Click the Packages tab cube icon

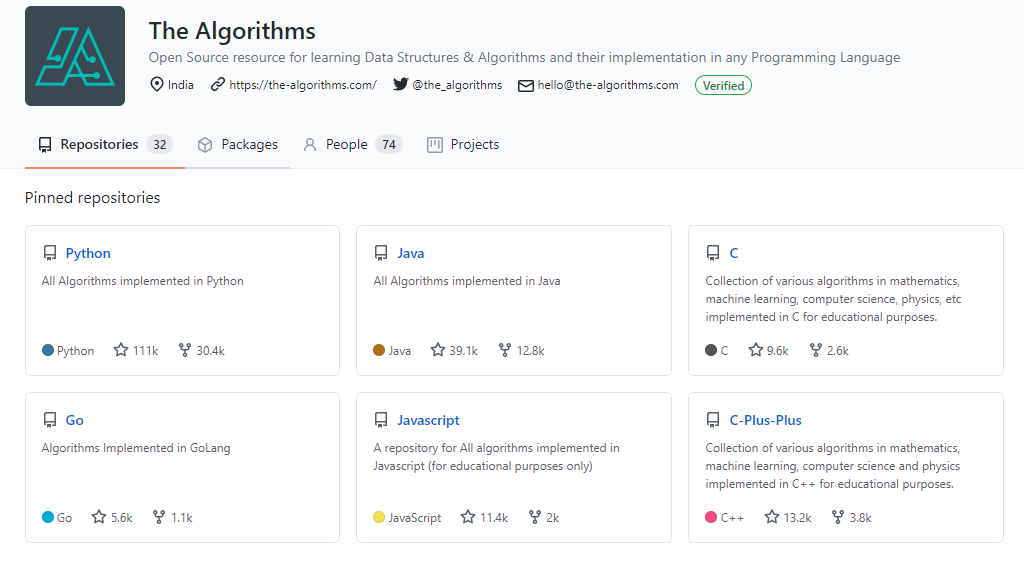click(205, 145)
